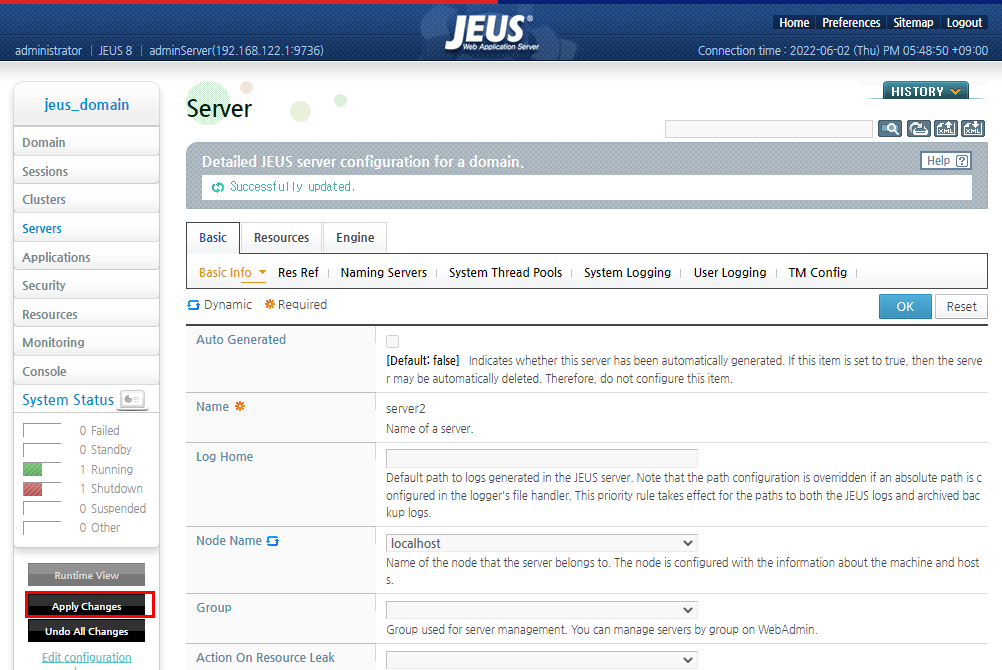Viewport: 1002px width, 670px height.
Task: Select Clusters in the sidebar
Action: (86, 199)
